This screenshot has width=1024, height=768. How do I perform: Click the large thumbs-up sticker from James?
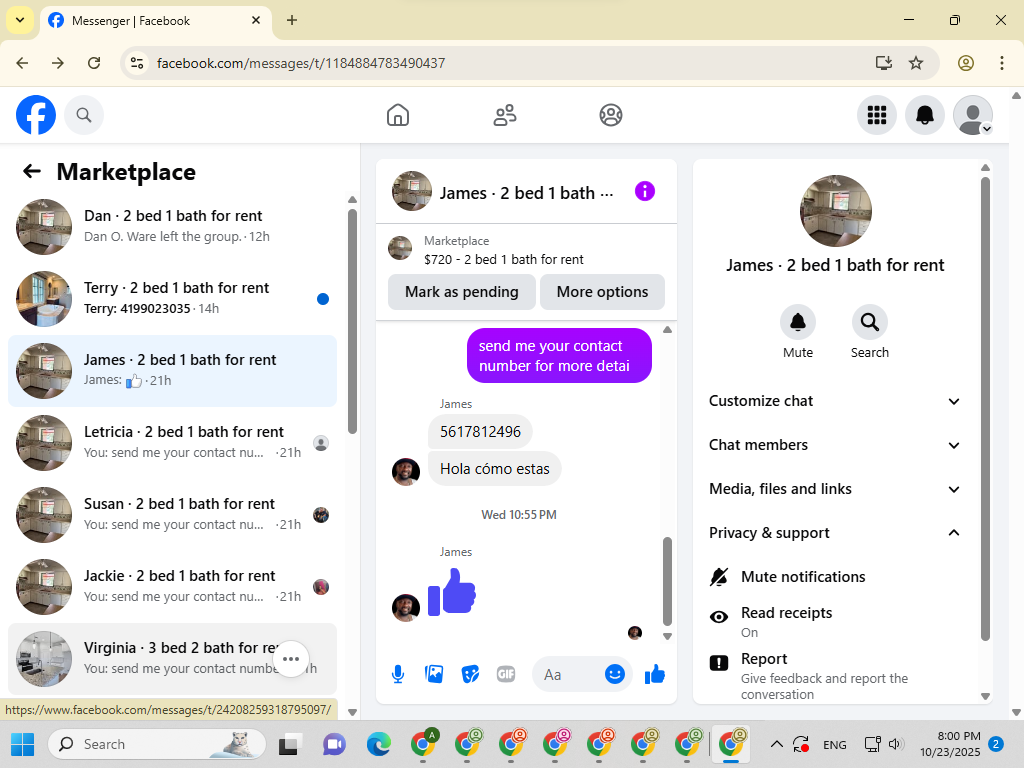click(x=452, y=592)
